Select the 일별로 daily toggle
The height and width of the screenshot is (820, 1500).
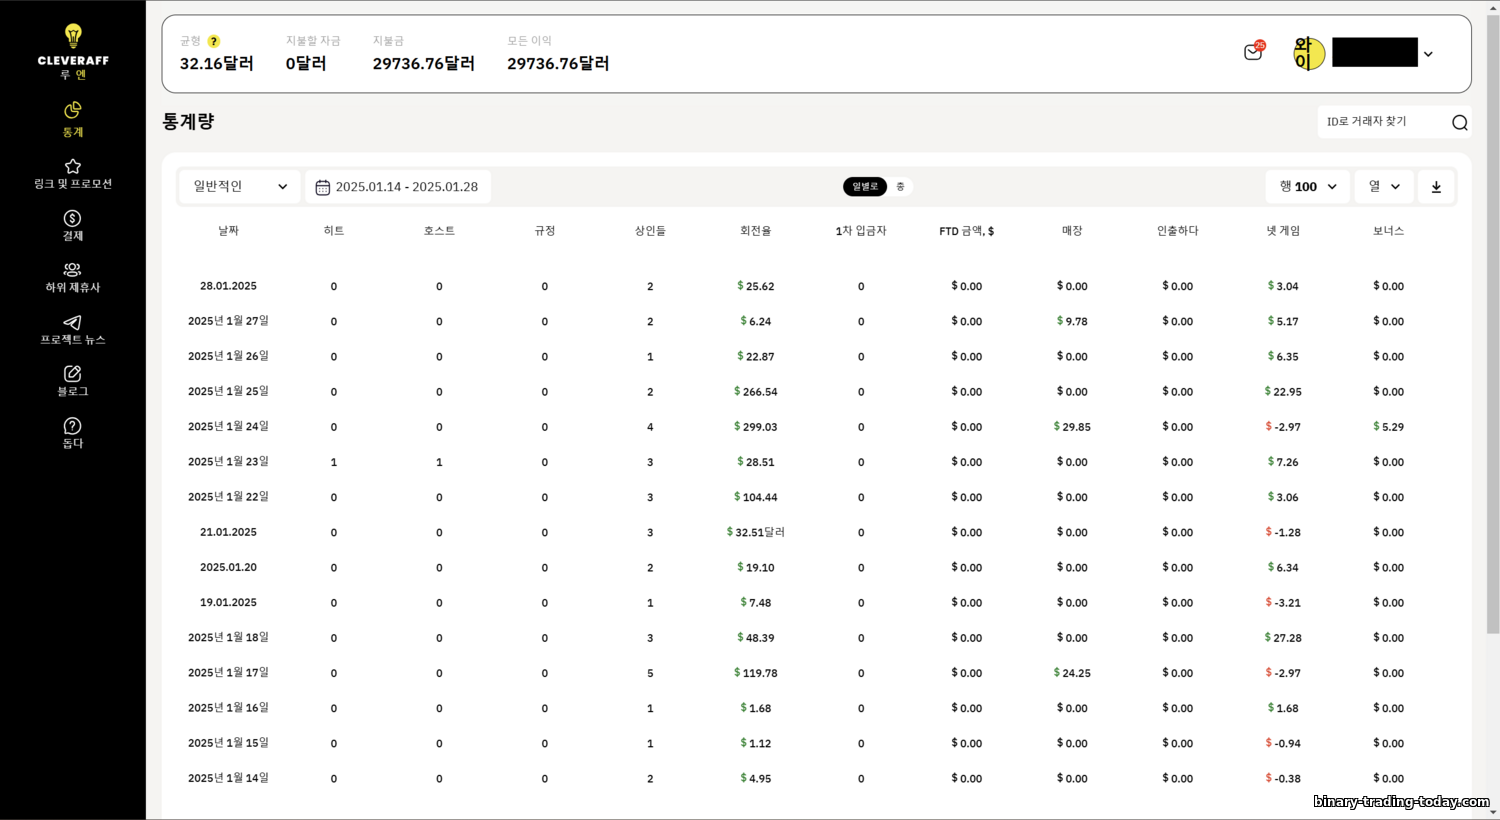865,187
